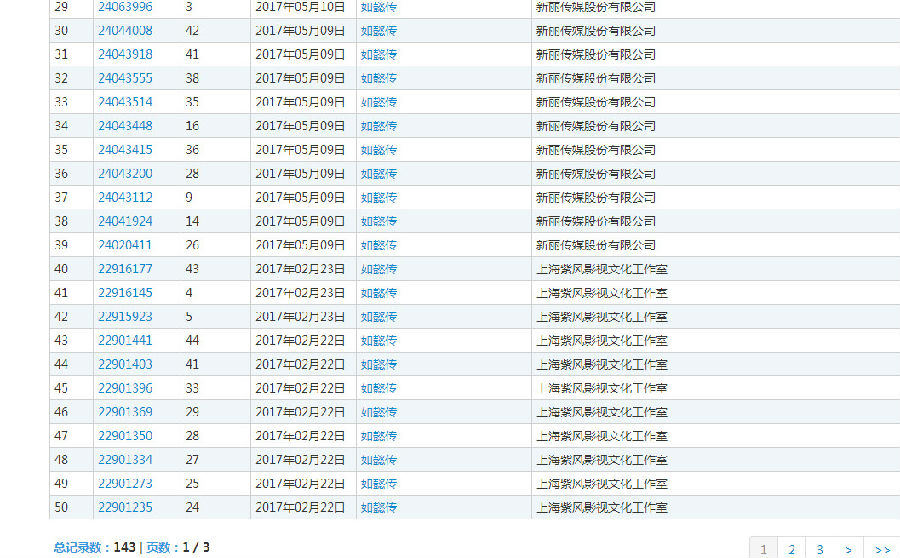
Task: Open registration number 22901350 link
Action: (125, 436)
